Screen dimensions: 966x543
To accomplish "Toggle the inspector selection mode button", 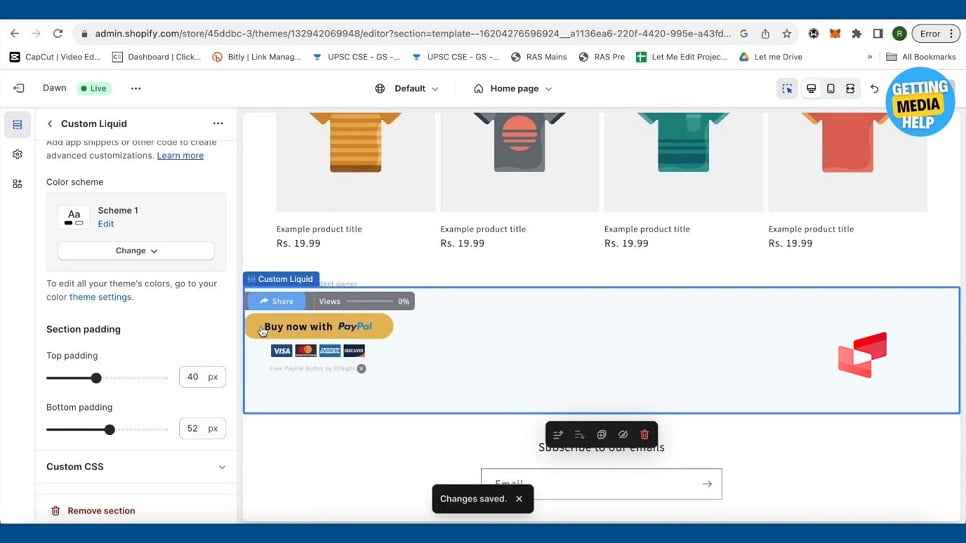I will pos(787,89).
